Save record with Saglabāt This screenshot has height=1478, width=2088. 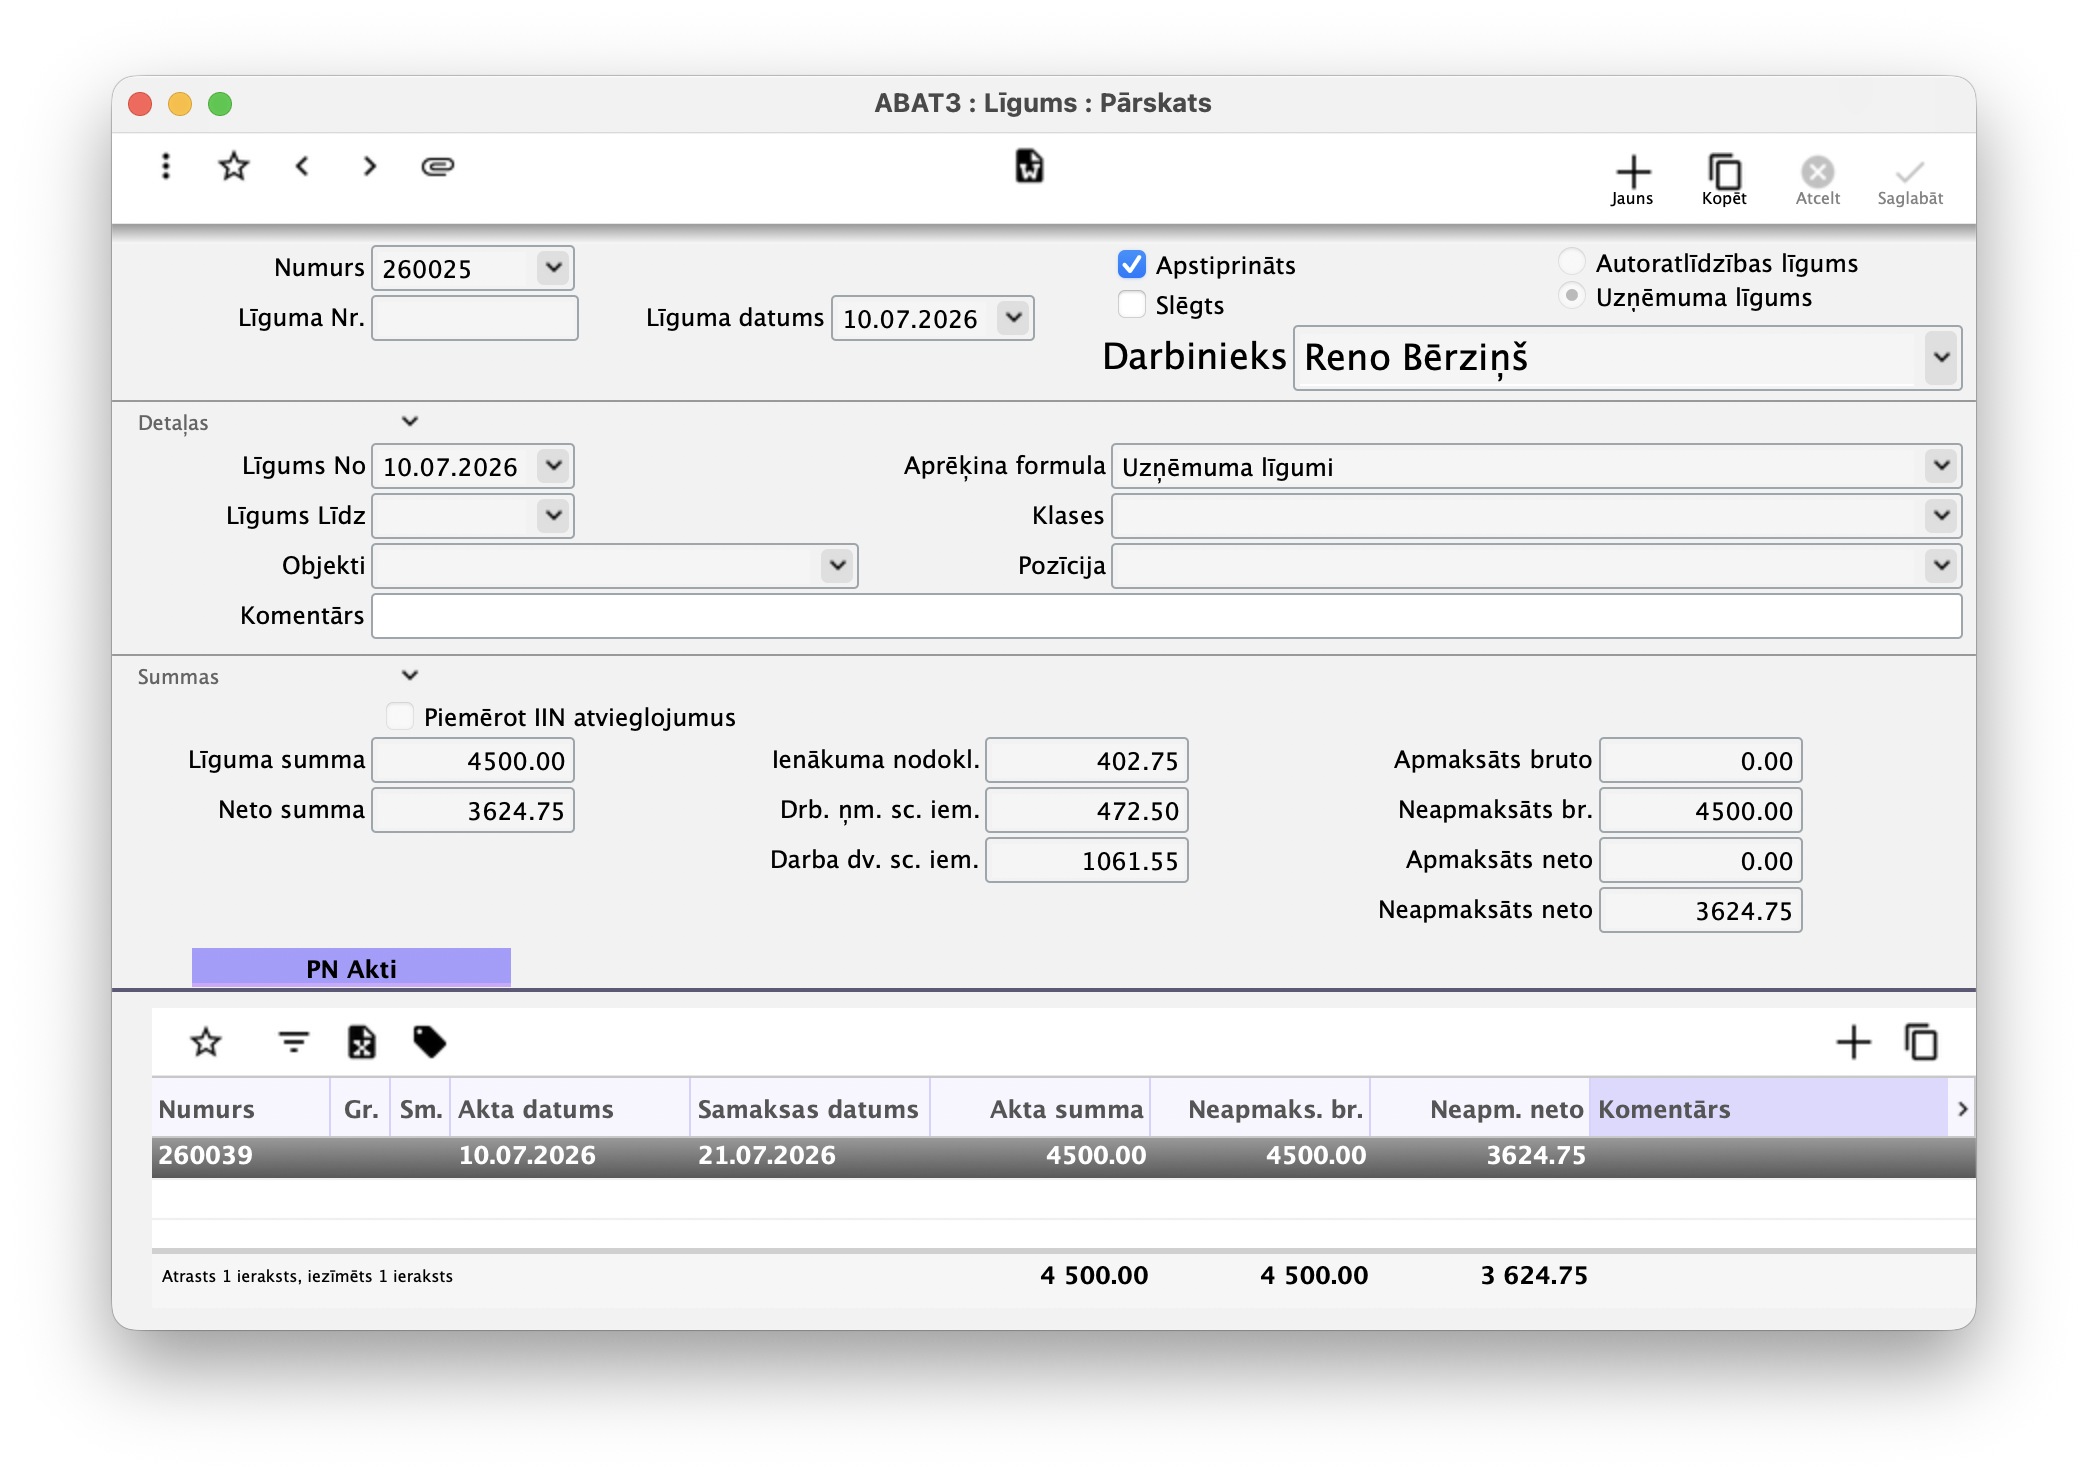[1910, 180]
